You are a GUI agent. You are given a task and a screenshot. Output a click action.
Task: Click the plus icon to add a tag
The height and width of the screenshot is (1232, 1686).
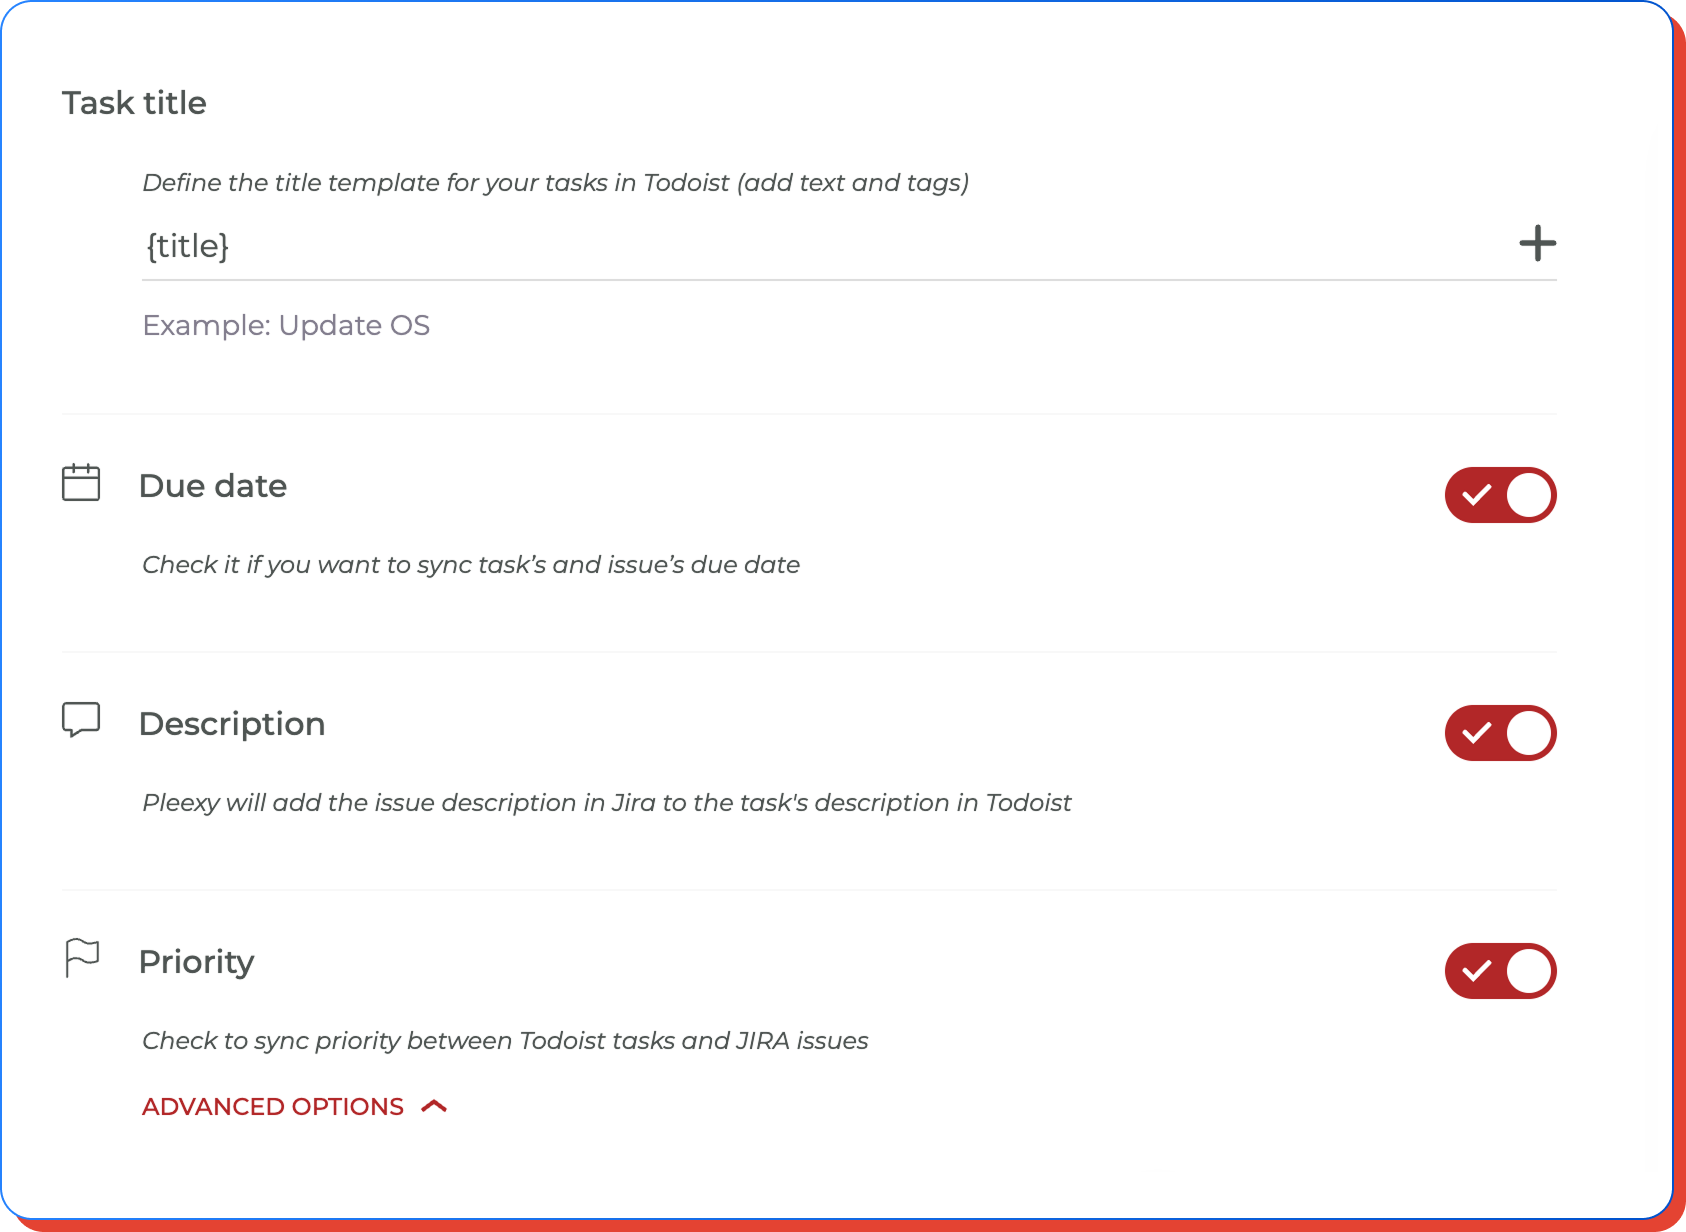coord(1537,243)
